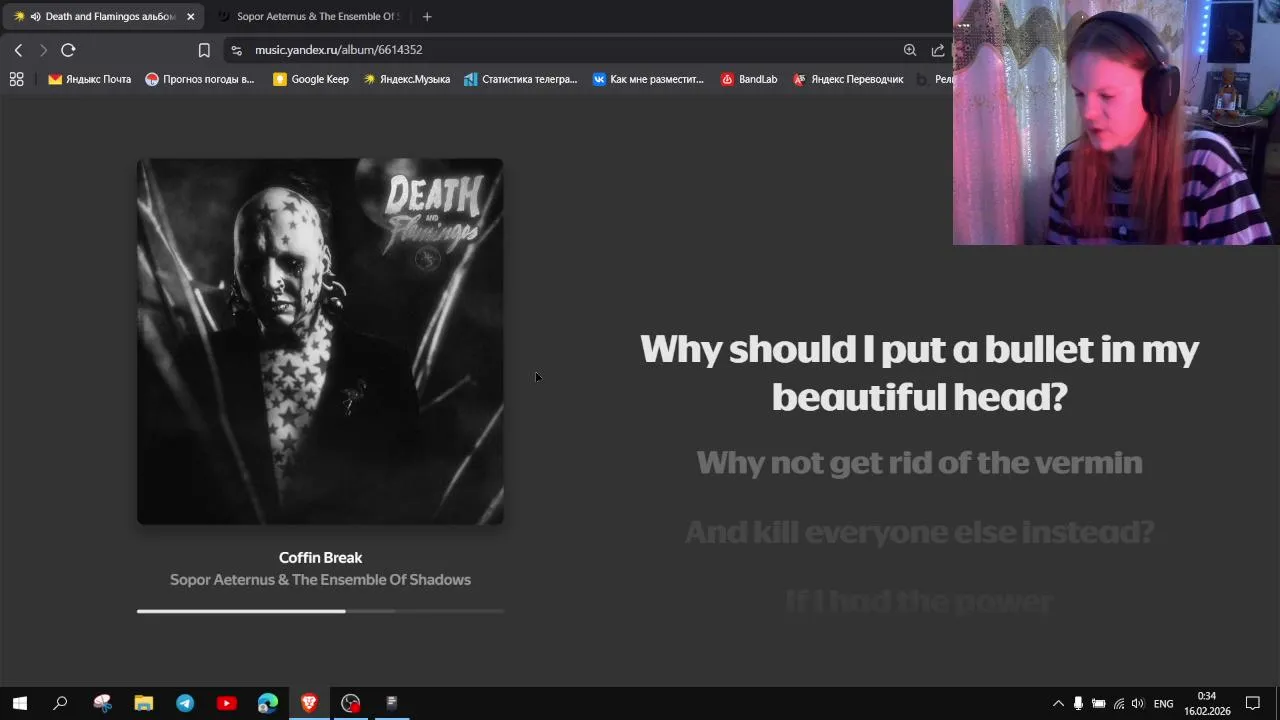The height and width of the screenshot is (720, 1280).
Task: Open the bookmarks apps grid icon
Action: coord(16,79)
